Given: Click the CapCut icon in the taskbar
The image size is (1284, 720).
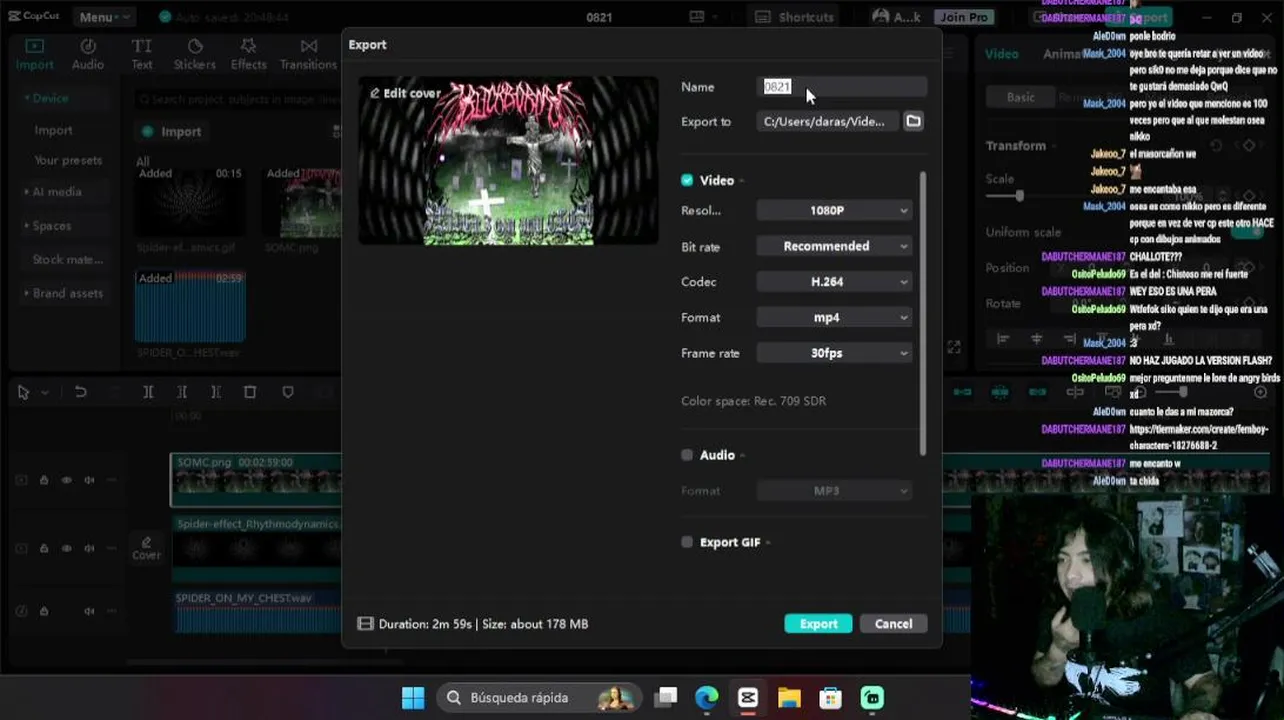Looking at the screenshot, I should (x=747, y=697).
